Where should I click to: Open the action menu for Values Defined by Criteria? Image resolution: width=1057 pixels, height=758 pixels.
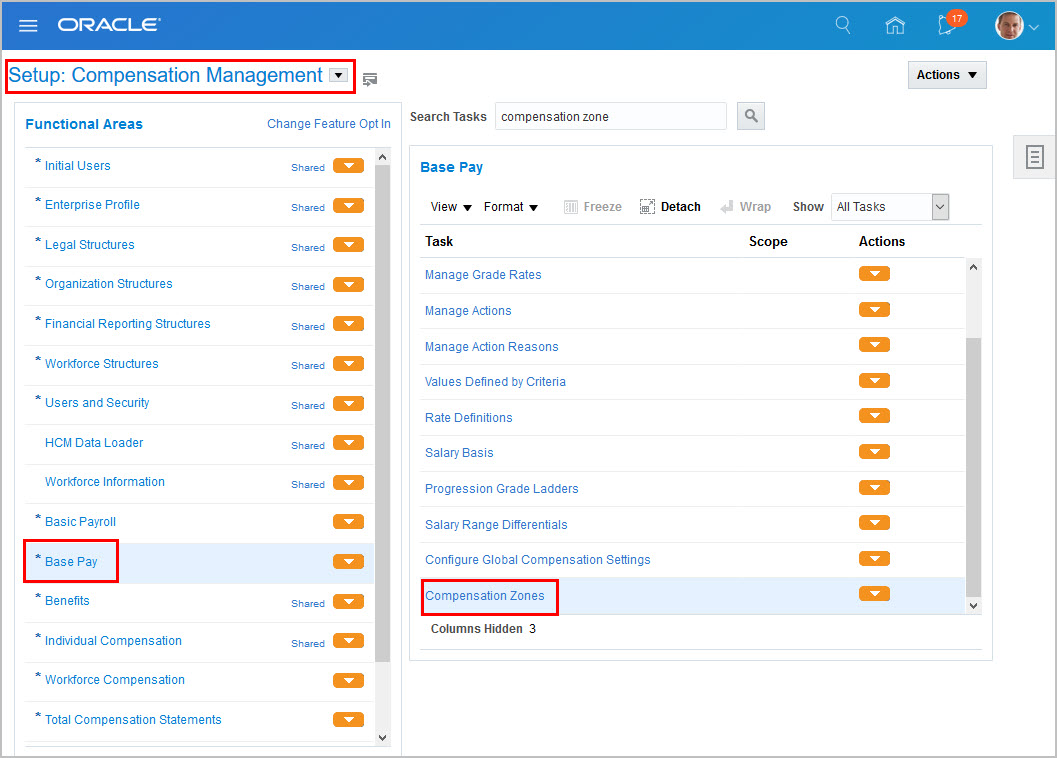pyautogui.click(x=874, y=380)
